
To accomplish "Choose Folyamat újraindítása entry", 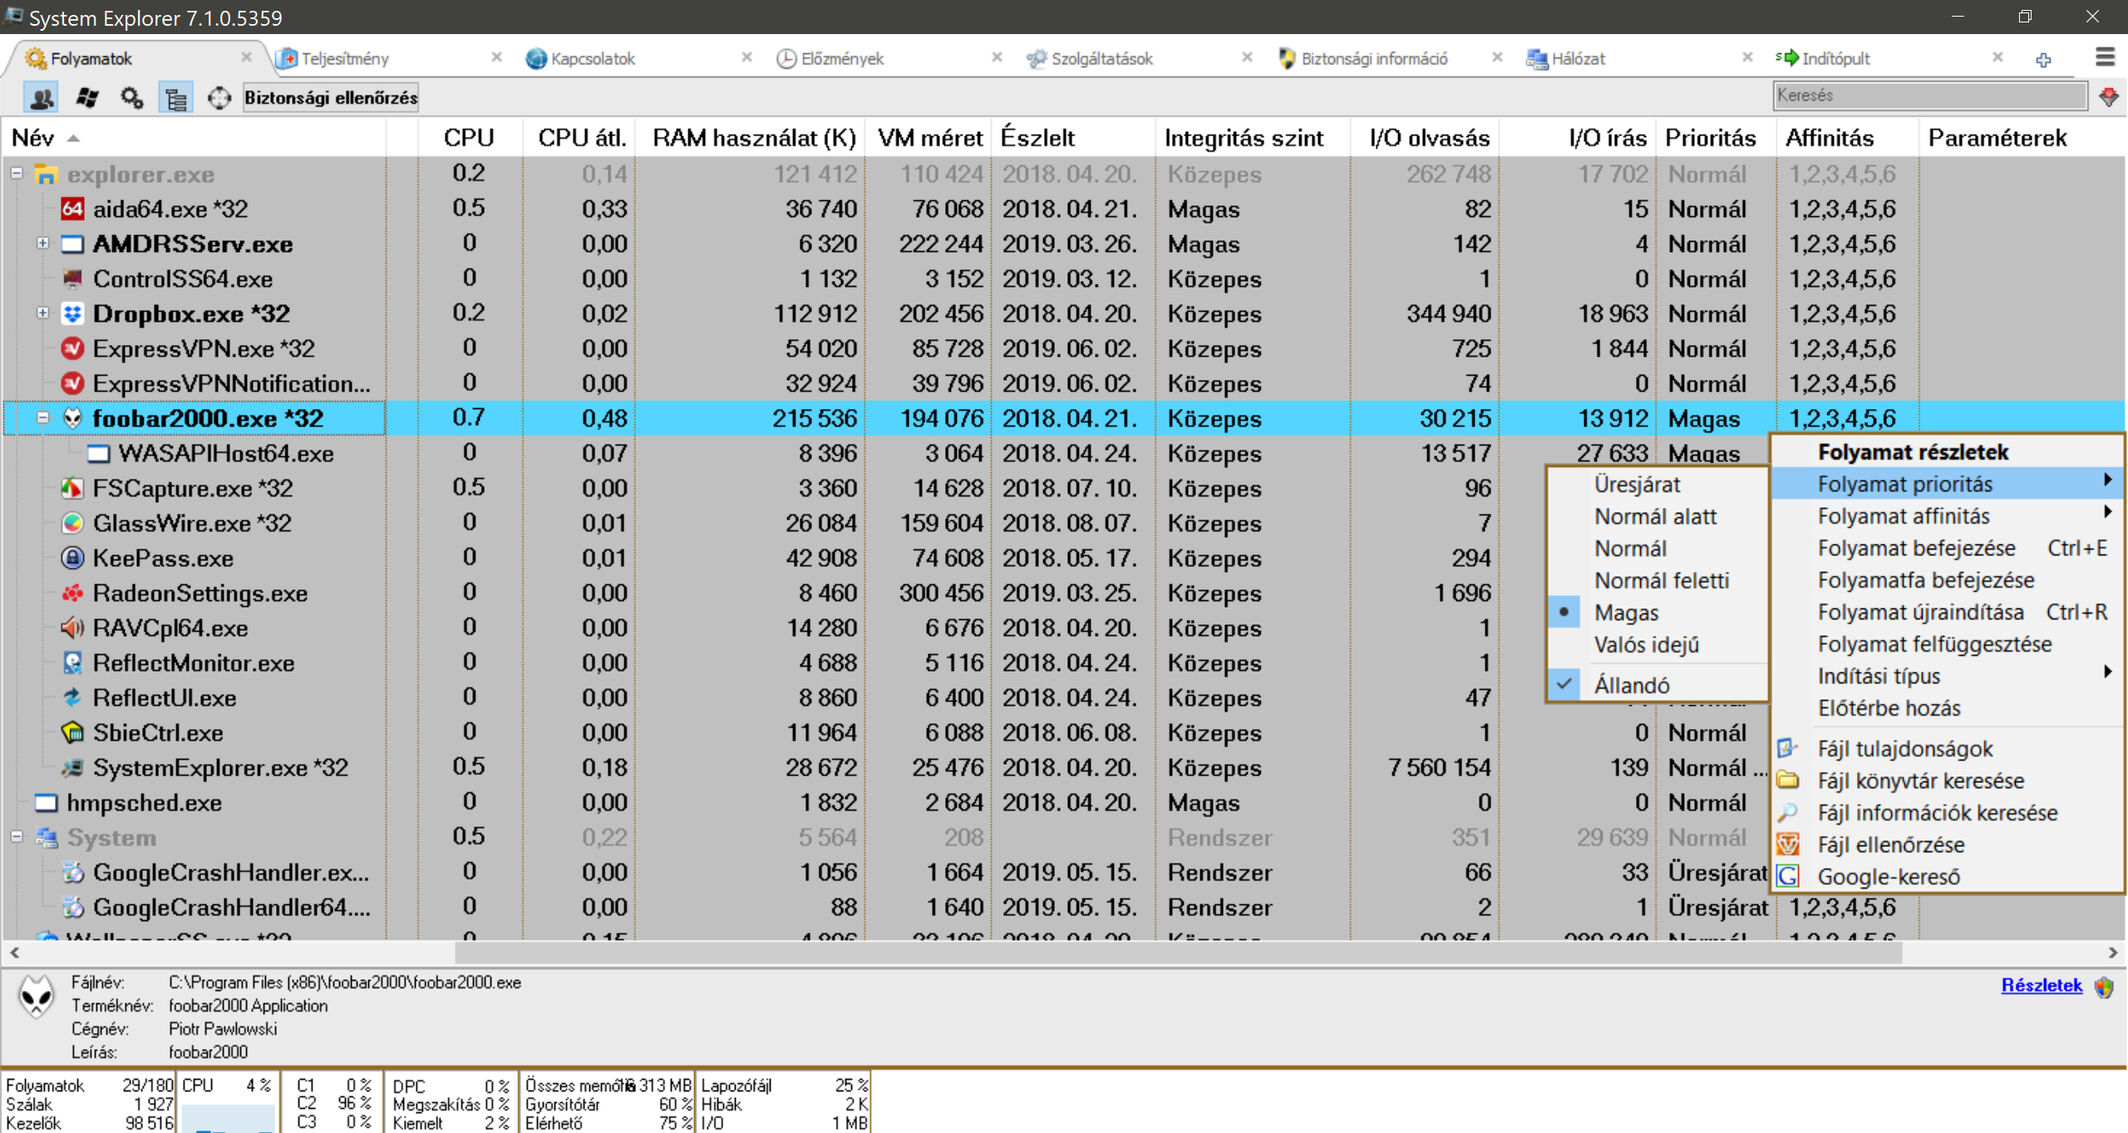I will tap(1947, 612).
